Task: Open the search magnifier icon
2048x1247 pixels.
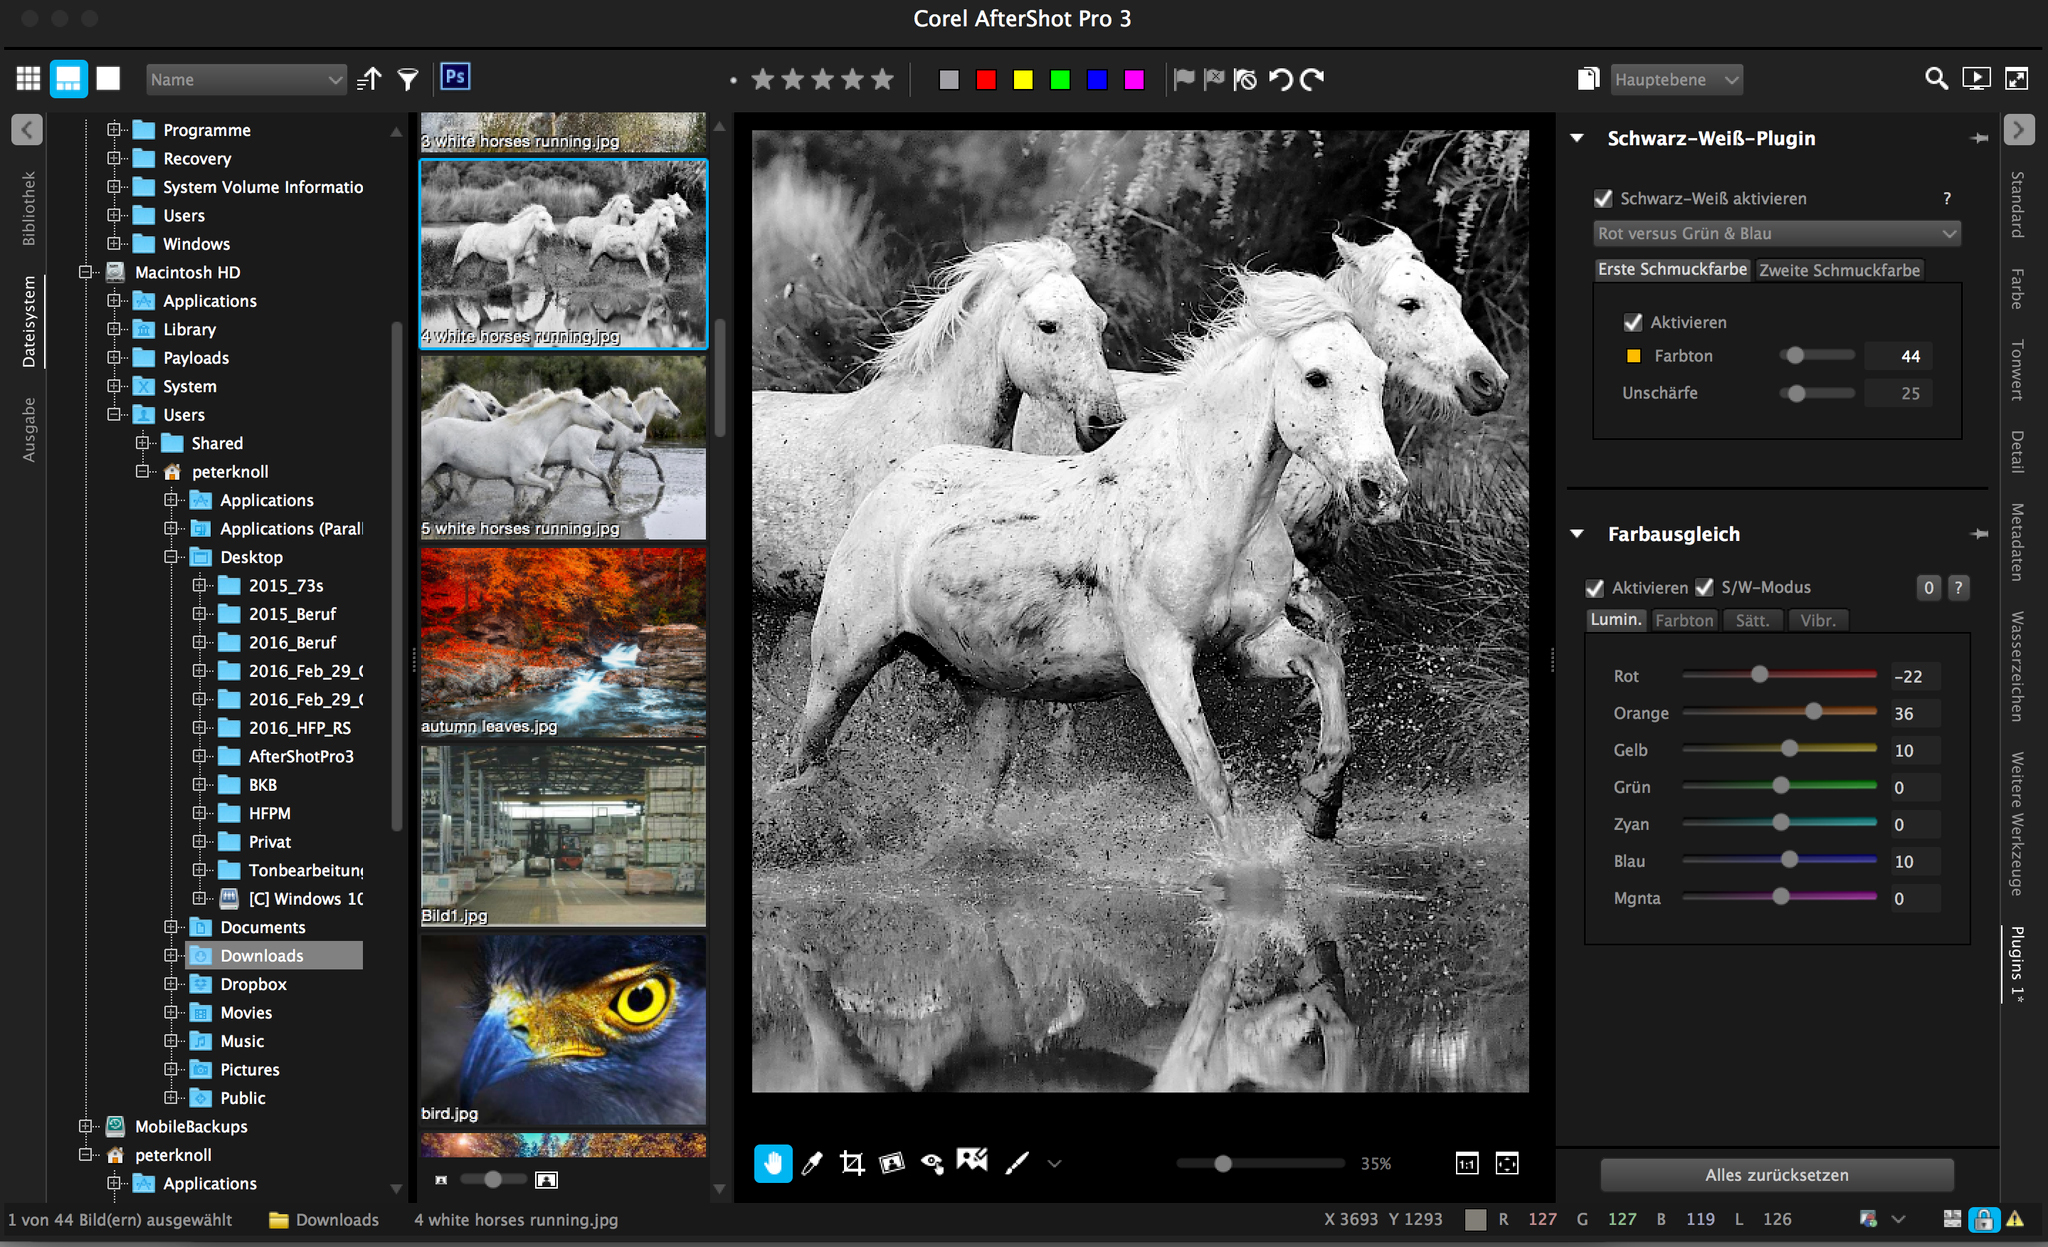Action: coord(1936,79)
